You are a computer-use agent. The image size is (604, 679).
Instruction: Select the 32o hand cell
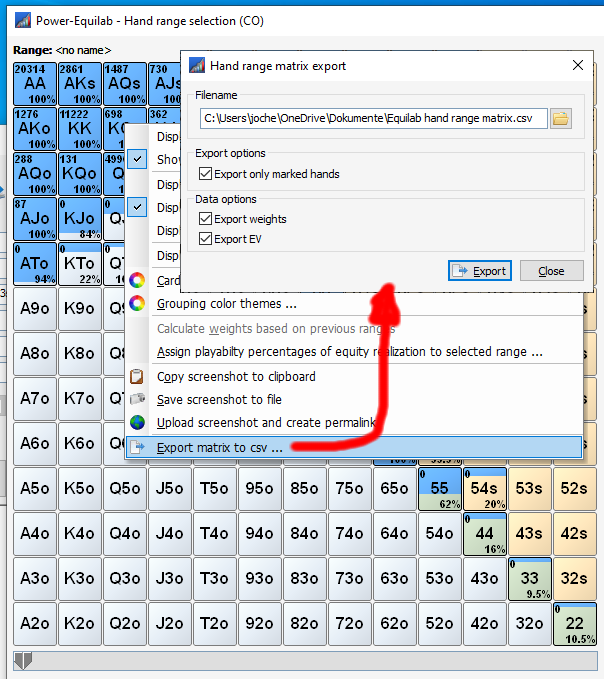[530, 624]
